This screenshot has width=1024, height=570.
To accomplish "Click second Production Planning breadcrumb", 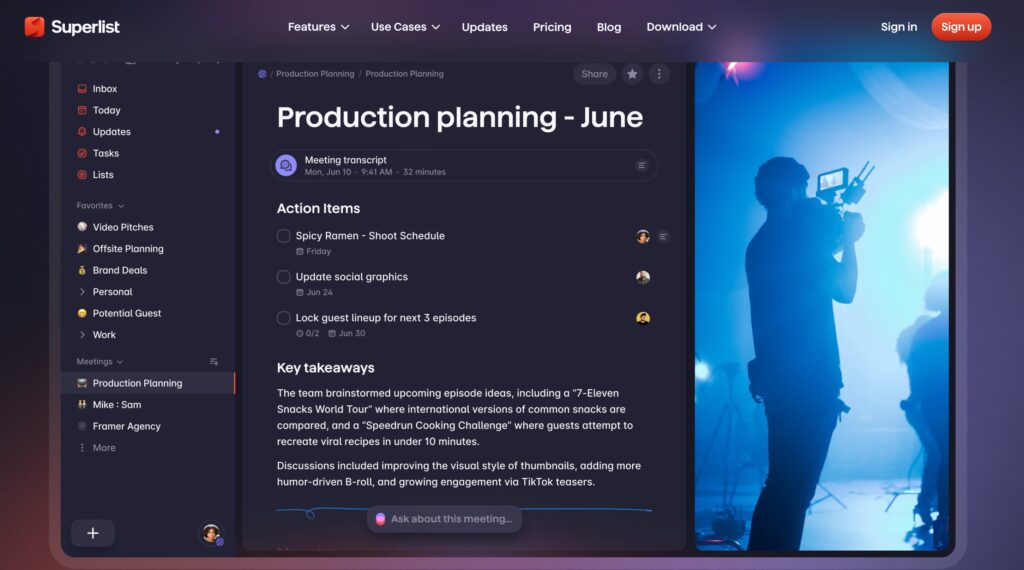I will pyautogui.click(x=404, y=74).
